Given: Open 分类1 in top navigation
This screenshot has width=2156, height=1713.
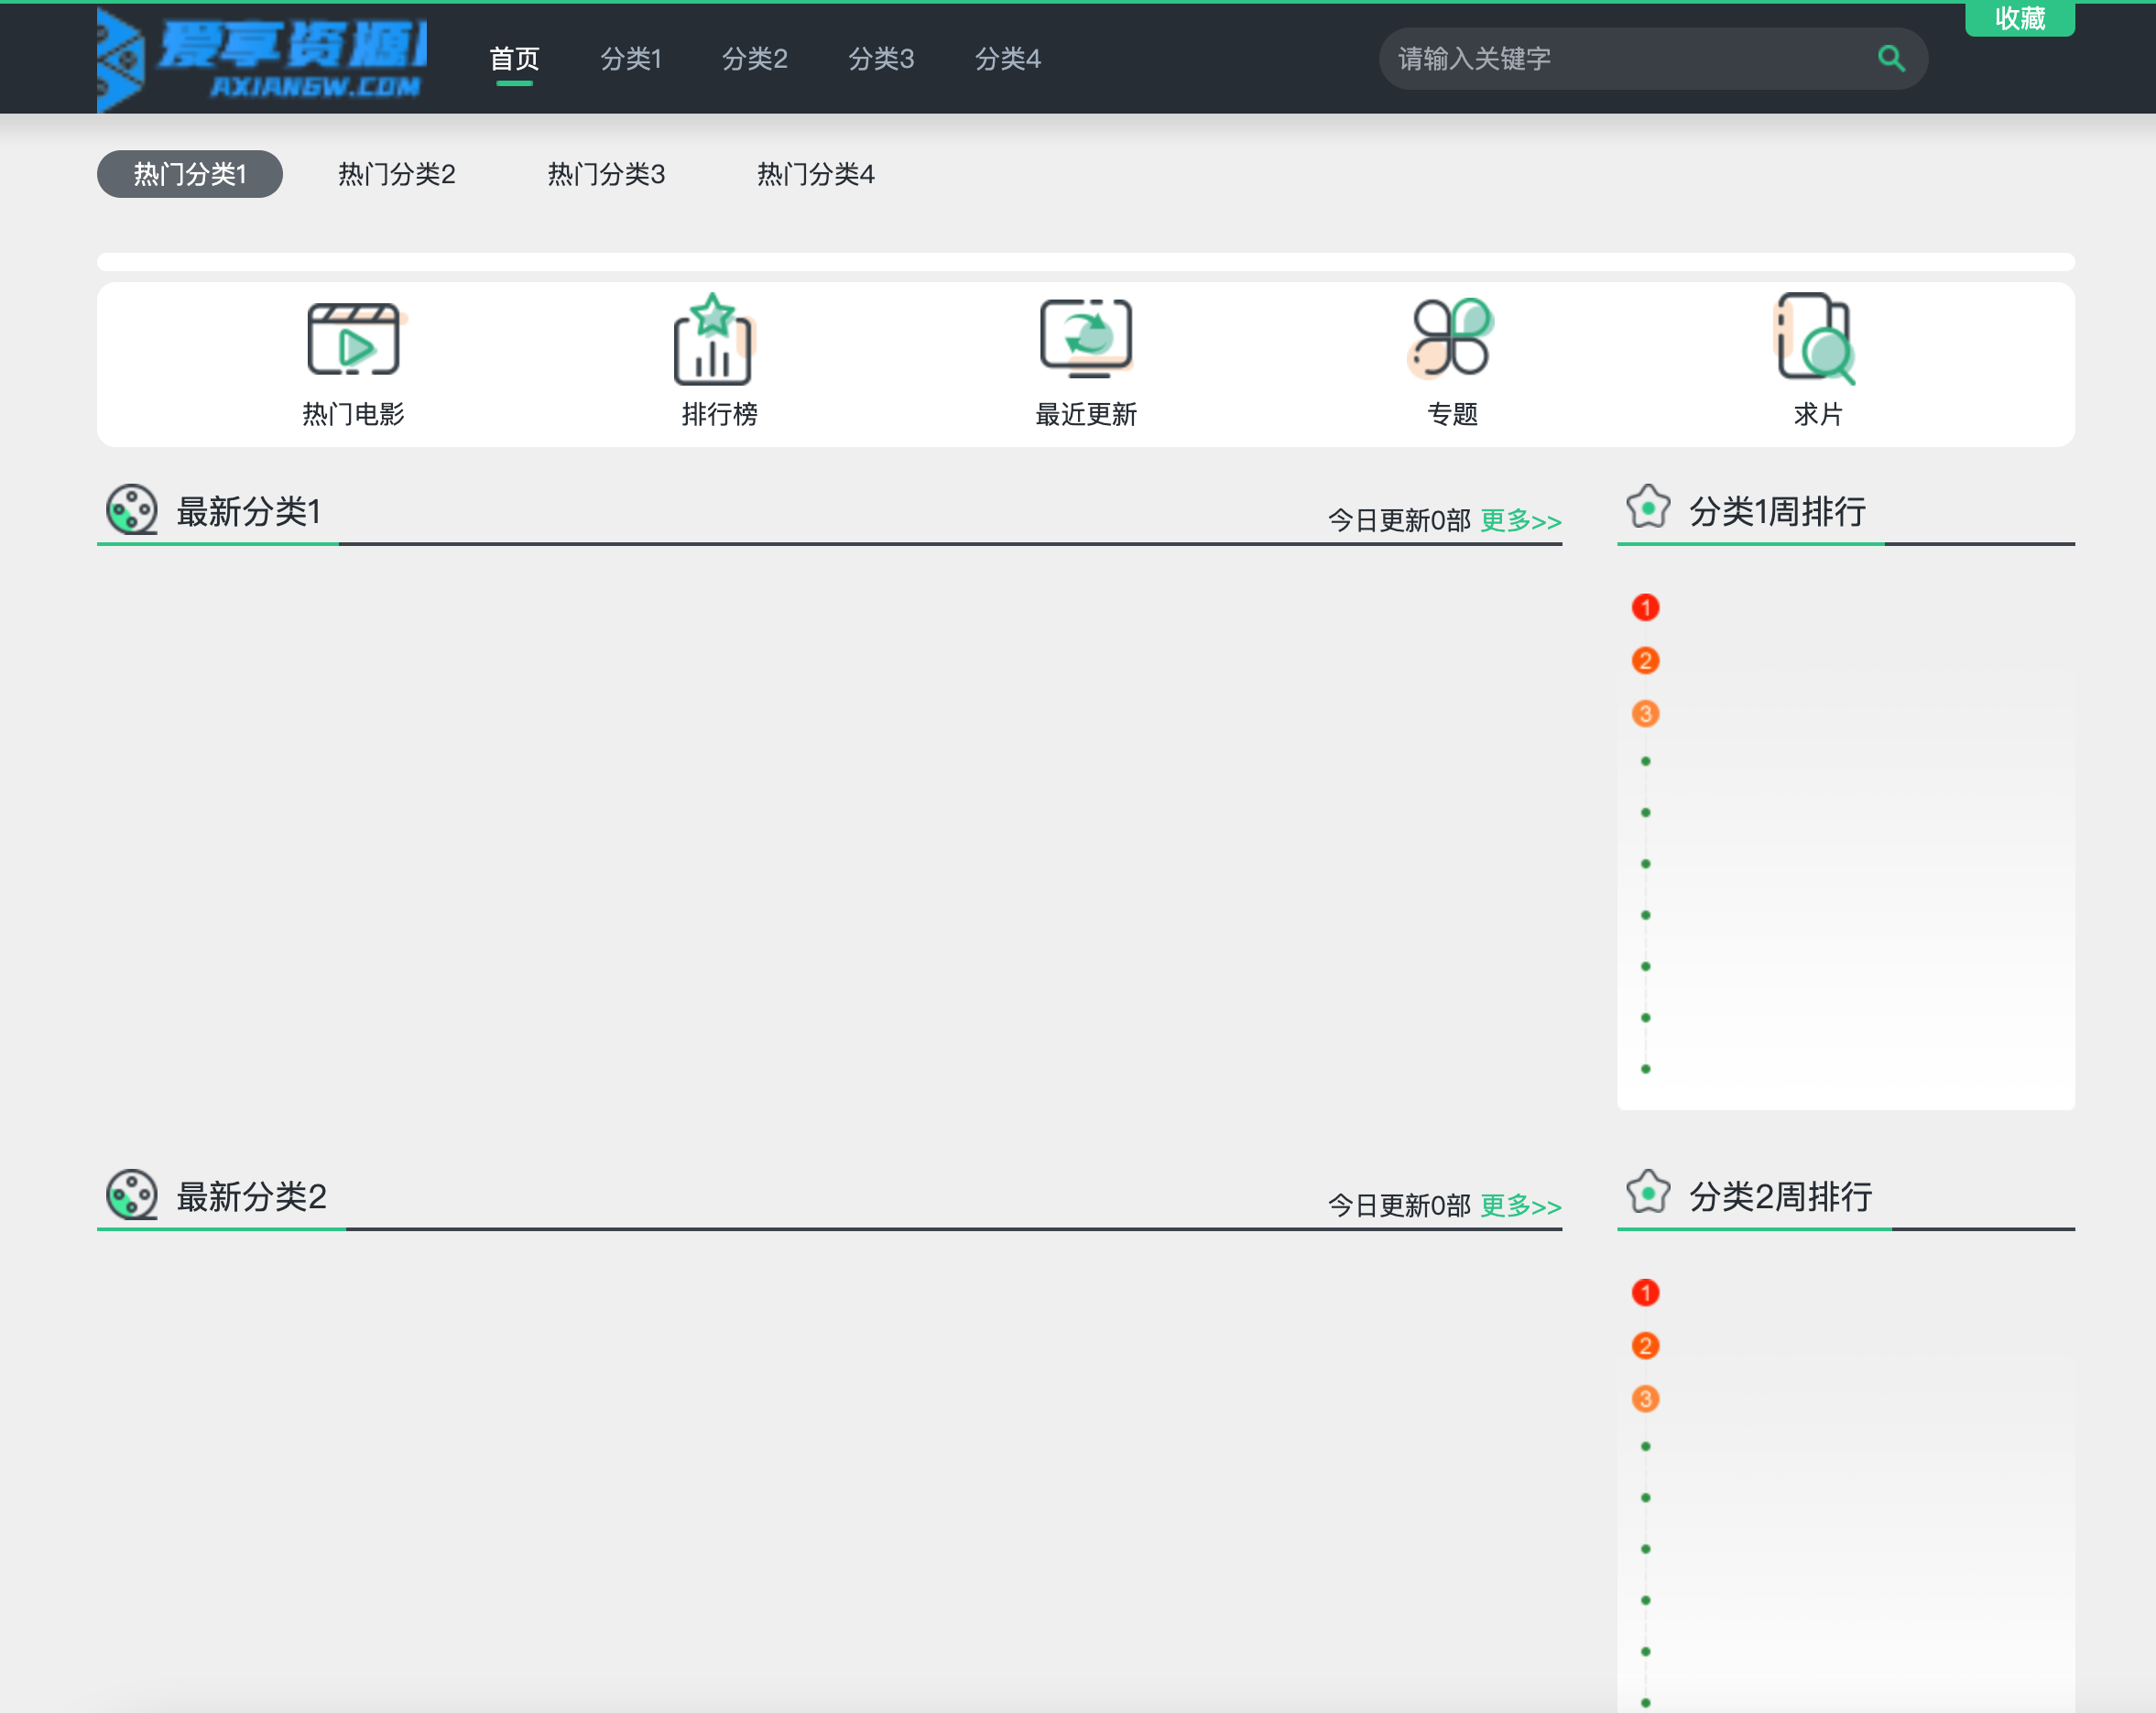Looking at the screenshot, I should coord(631,59).
